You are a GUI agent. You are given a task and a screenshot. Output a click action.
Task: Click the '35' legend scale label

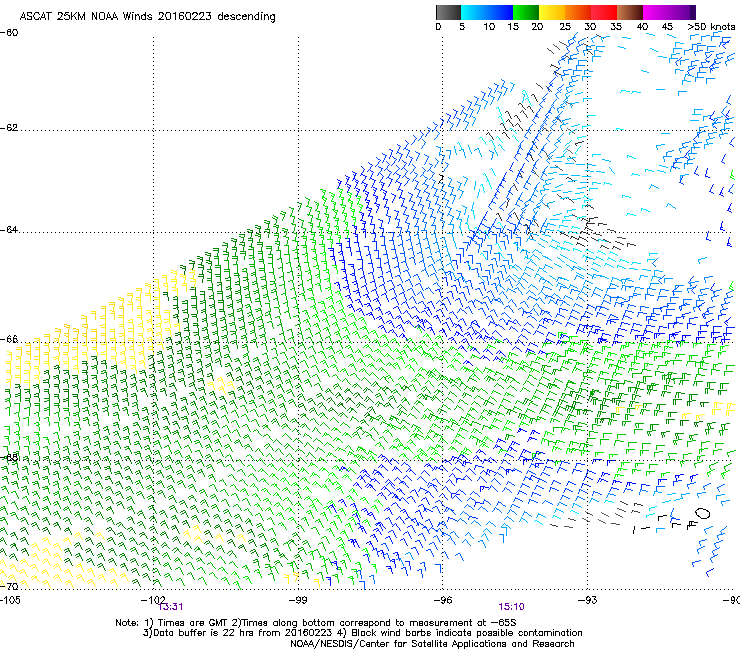(616, 27)
